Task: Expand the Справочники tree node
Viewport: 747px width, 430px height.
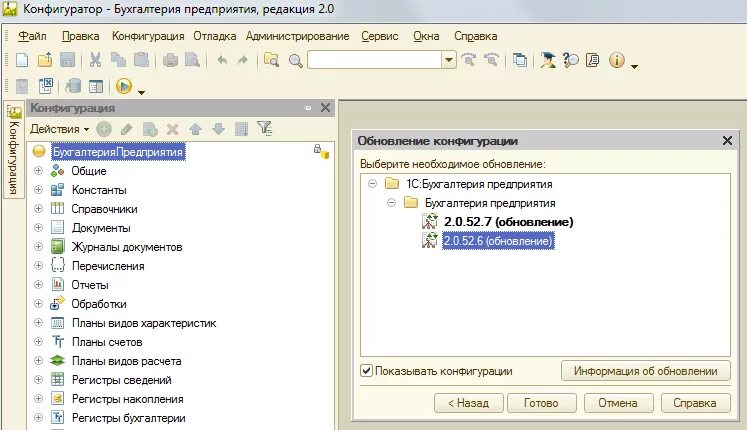Action: click(x=39, y=209)
